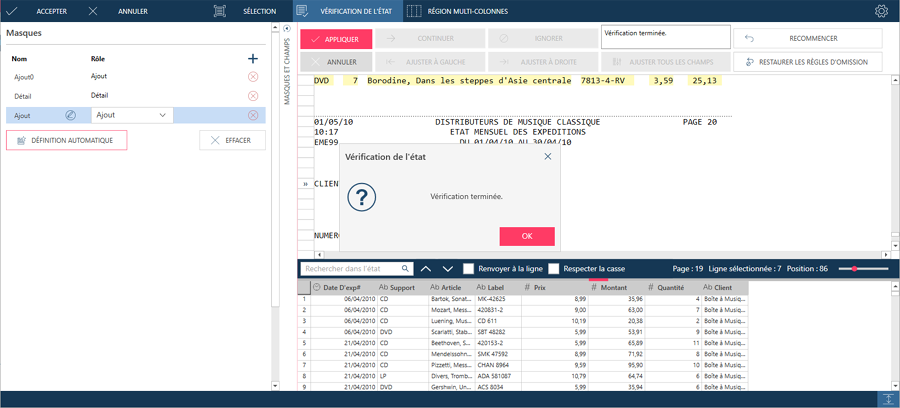This screenshot has width=900, height=408.
Task: Click OK in the verification dialog
Action: tap(527, 236)
